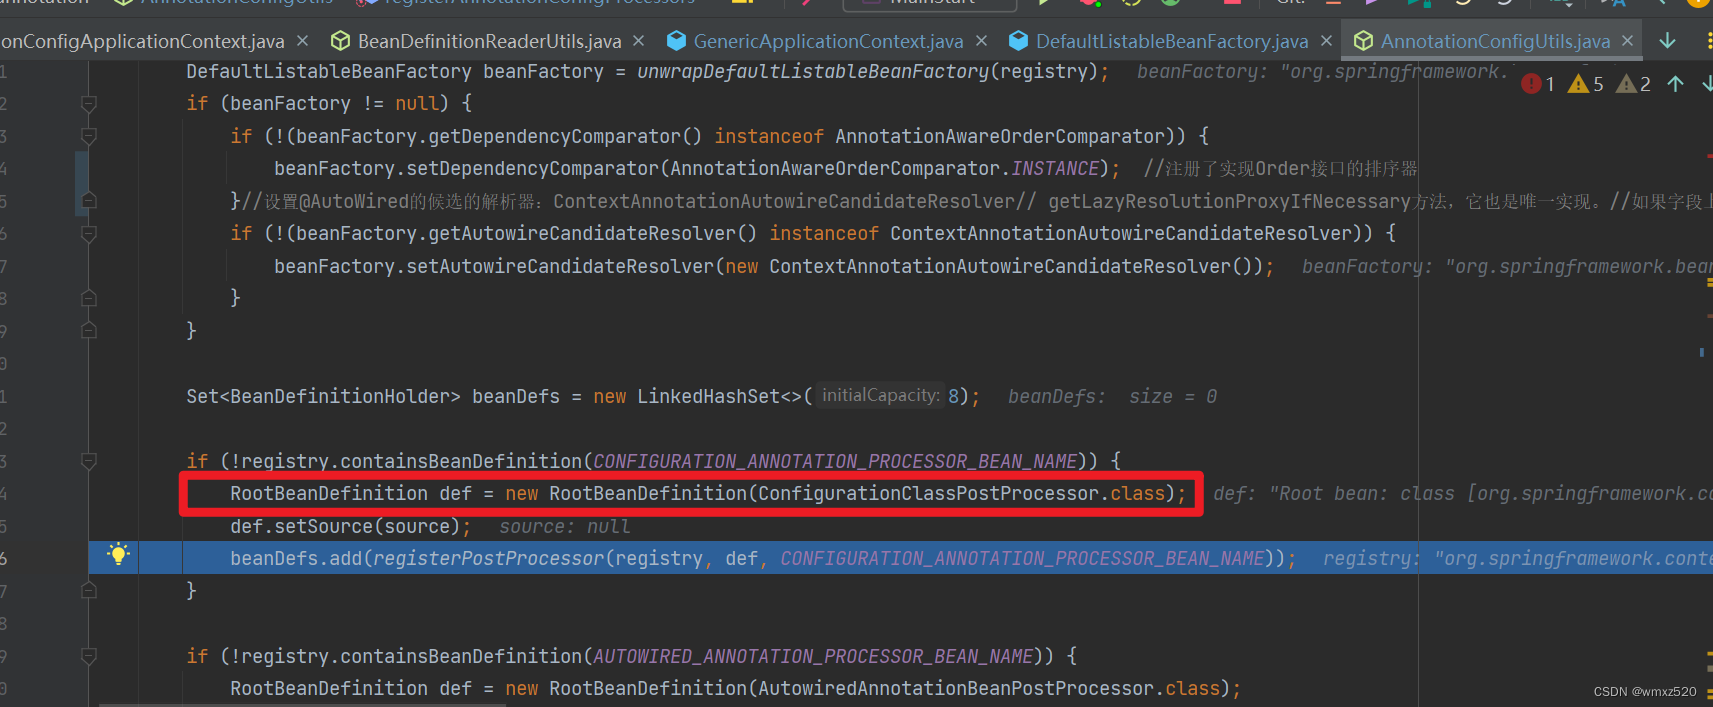Jump to previous highlighted error arrow
The width and height of the screenshot is (1713, 707).
[x=1676, y=84]
